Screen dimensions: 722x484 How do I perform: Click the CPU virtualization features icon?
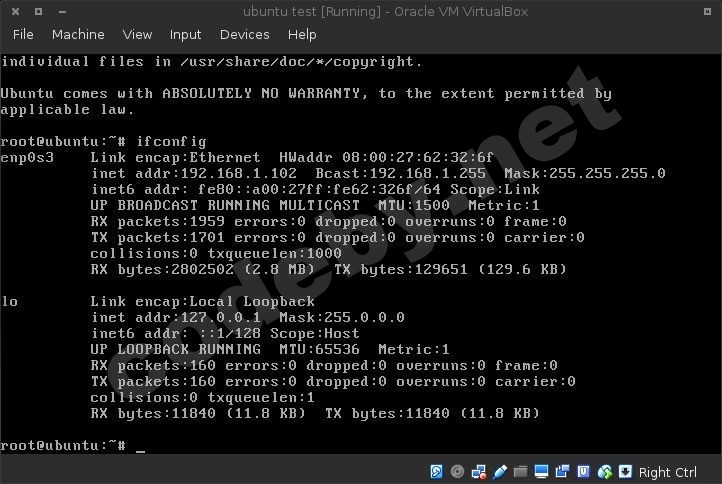583,472
